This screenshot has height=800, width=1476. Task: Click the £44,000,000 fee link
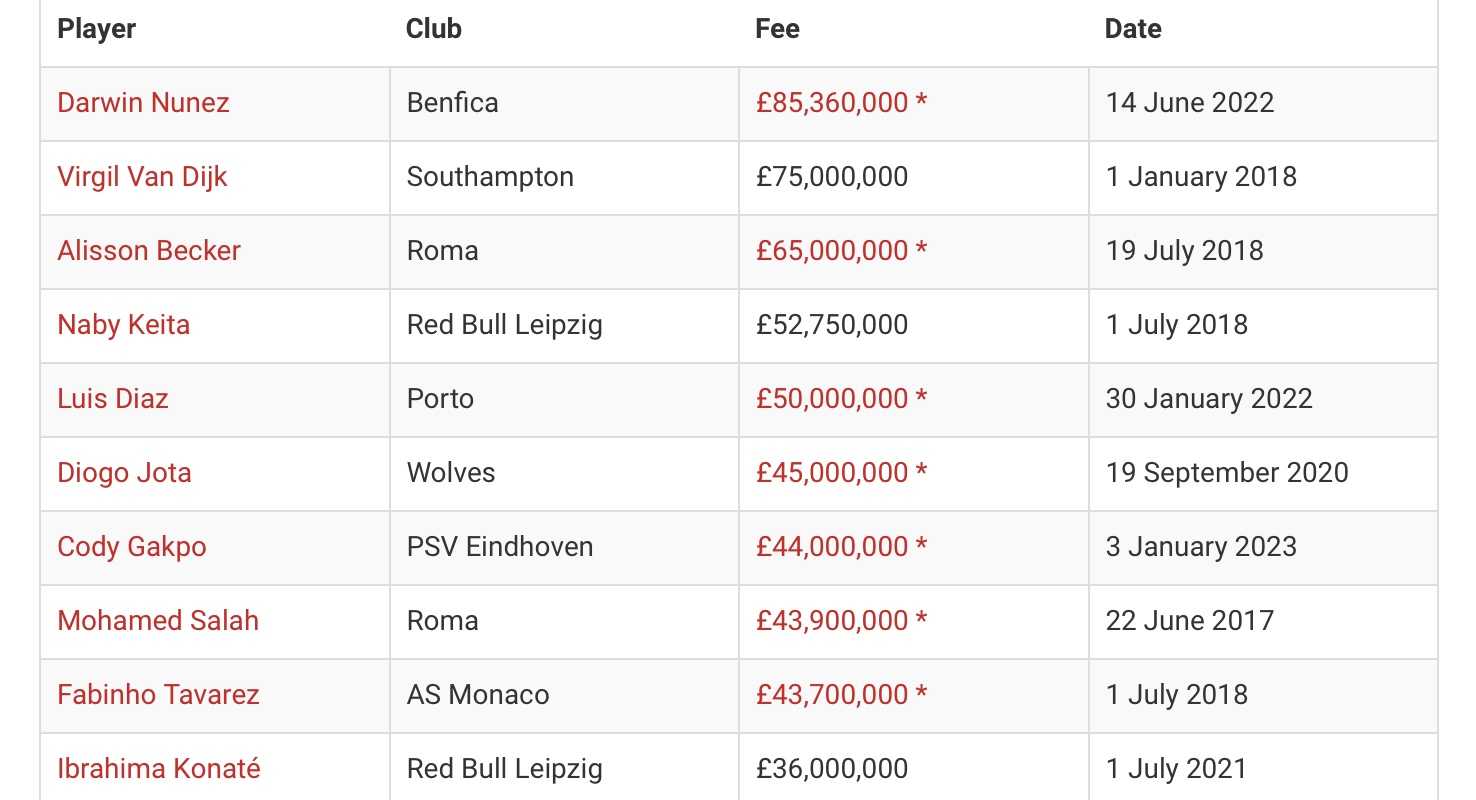(842, 547)
